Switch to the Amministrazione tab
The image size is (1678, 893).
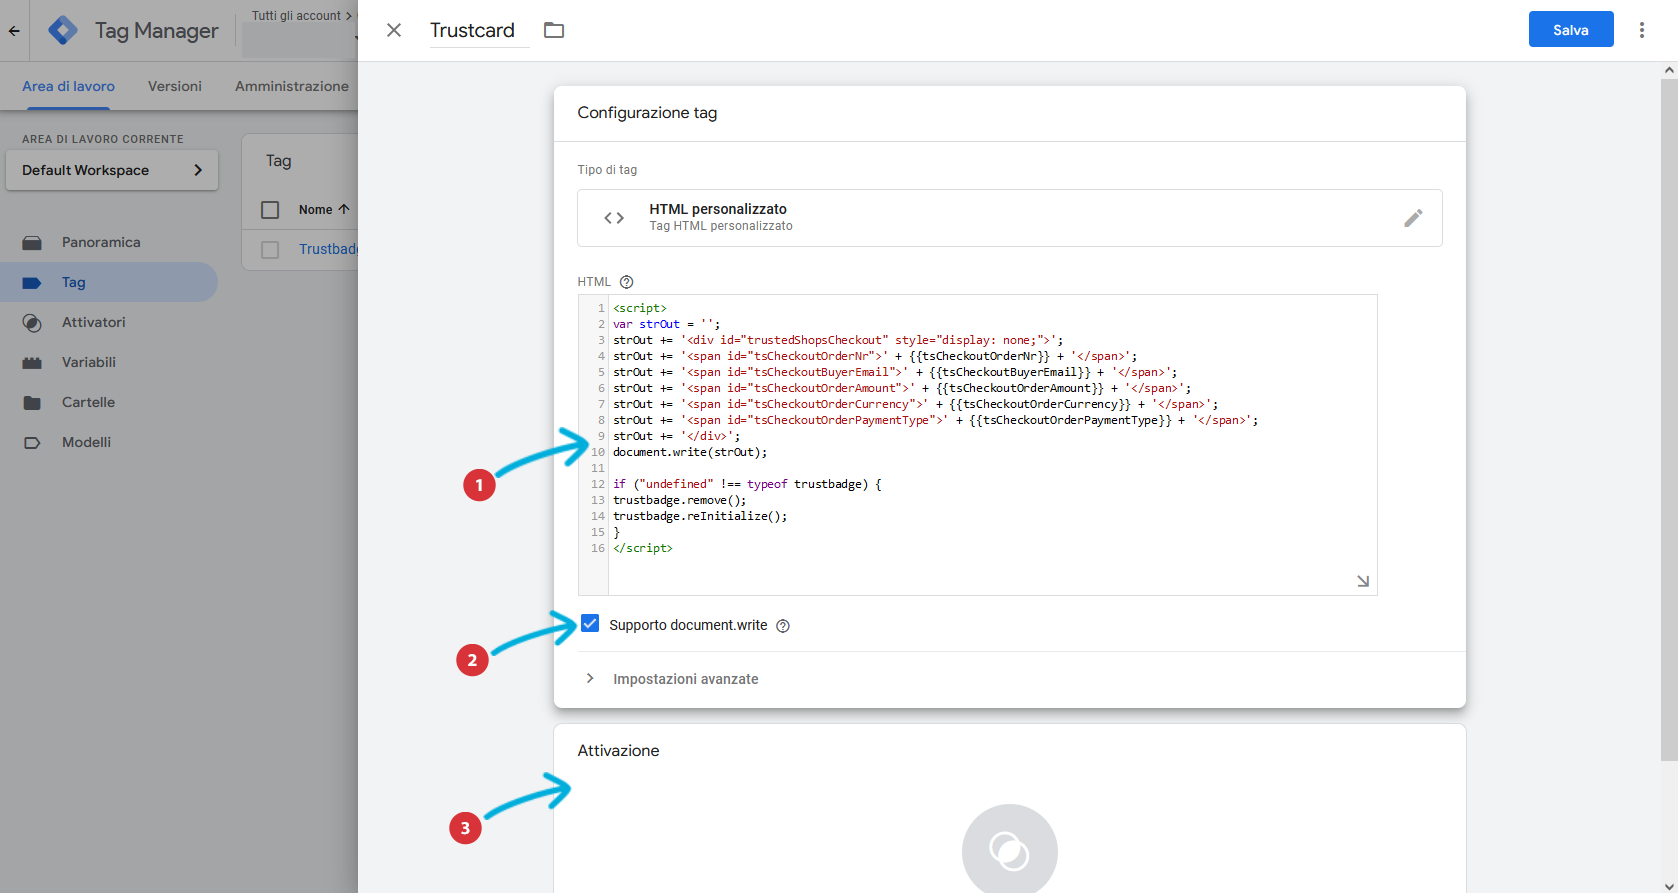point(292,86)
